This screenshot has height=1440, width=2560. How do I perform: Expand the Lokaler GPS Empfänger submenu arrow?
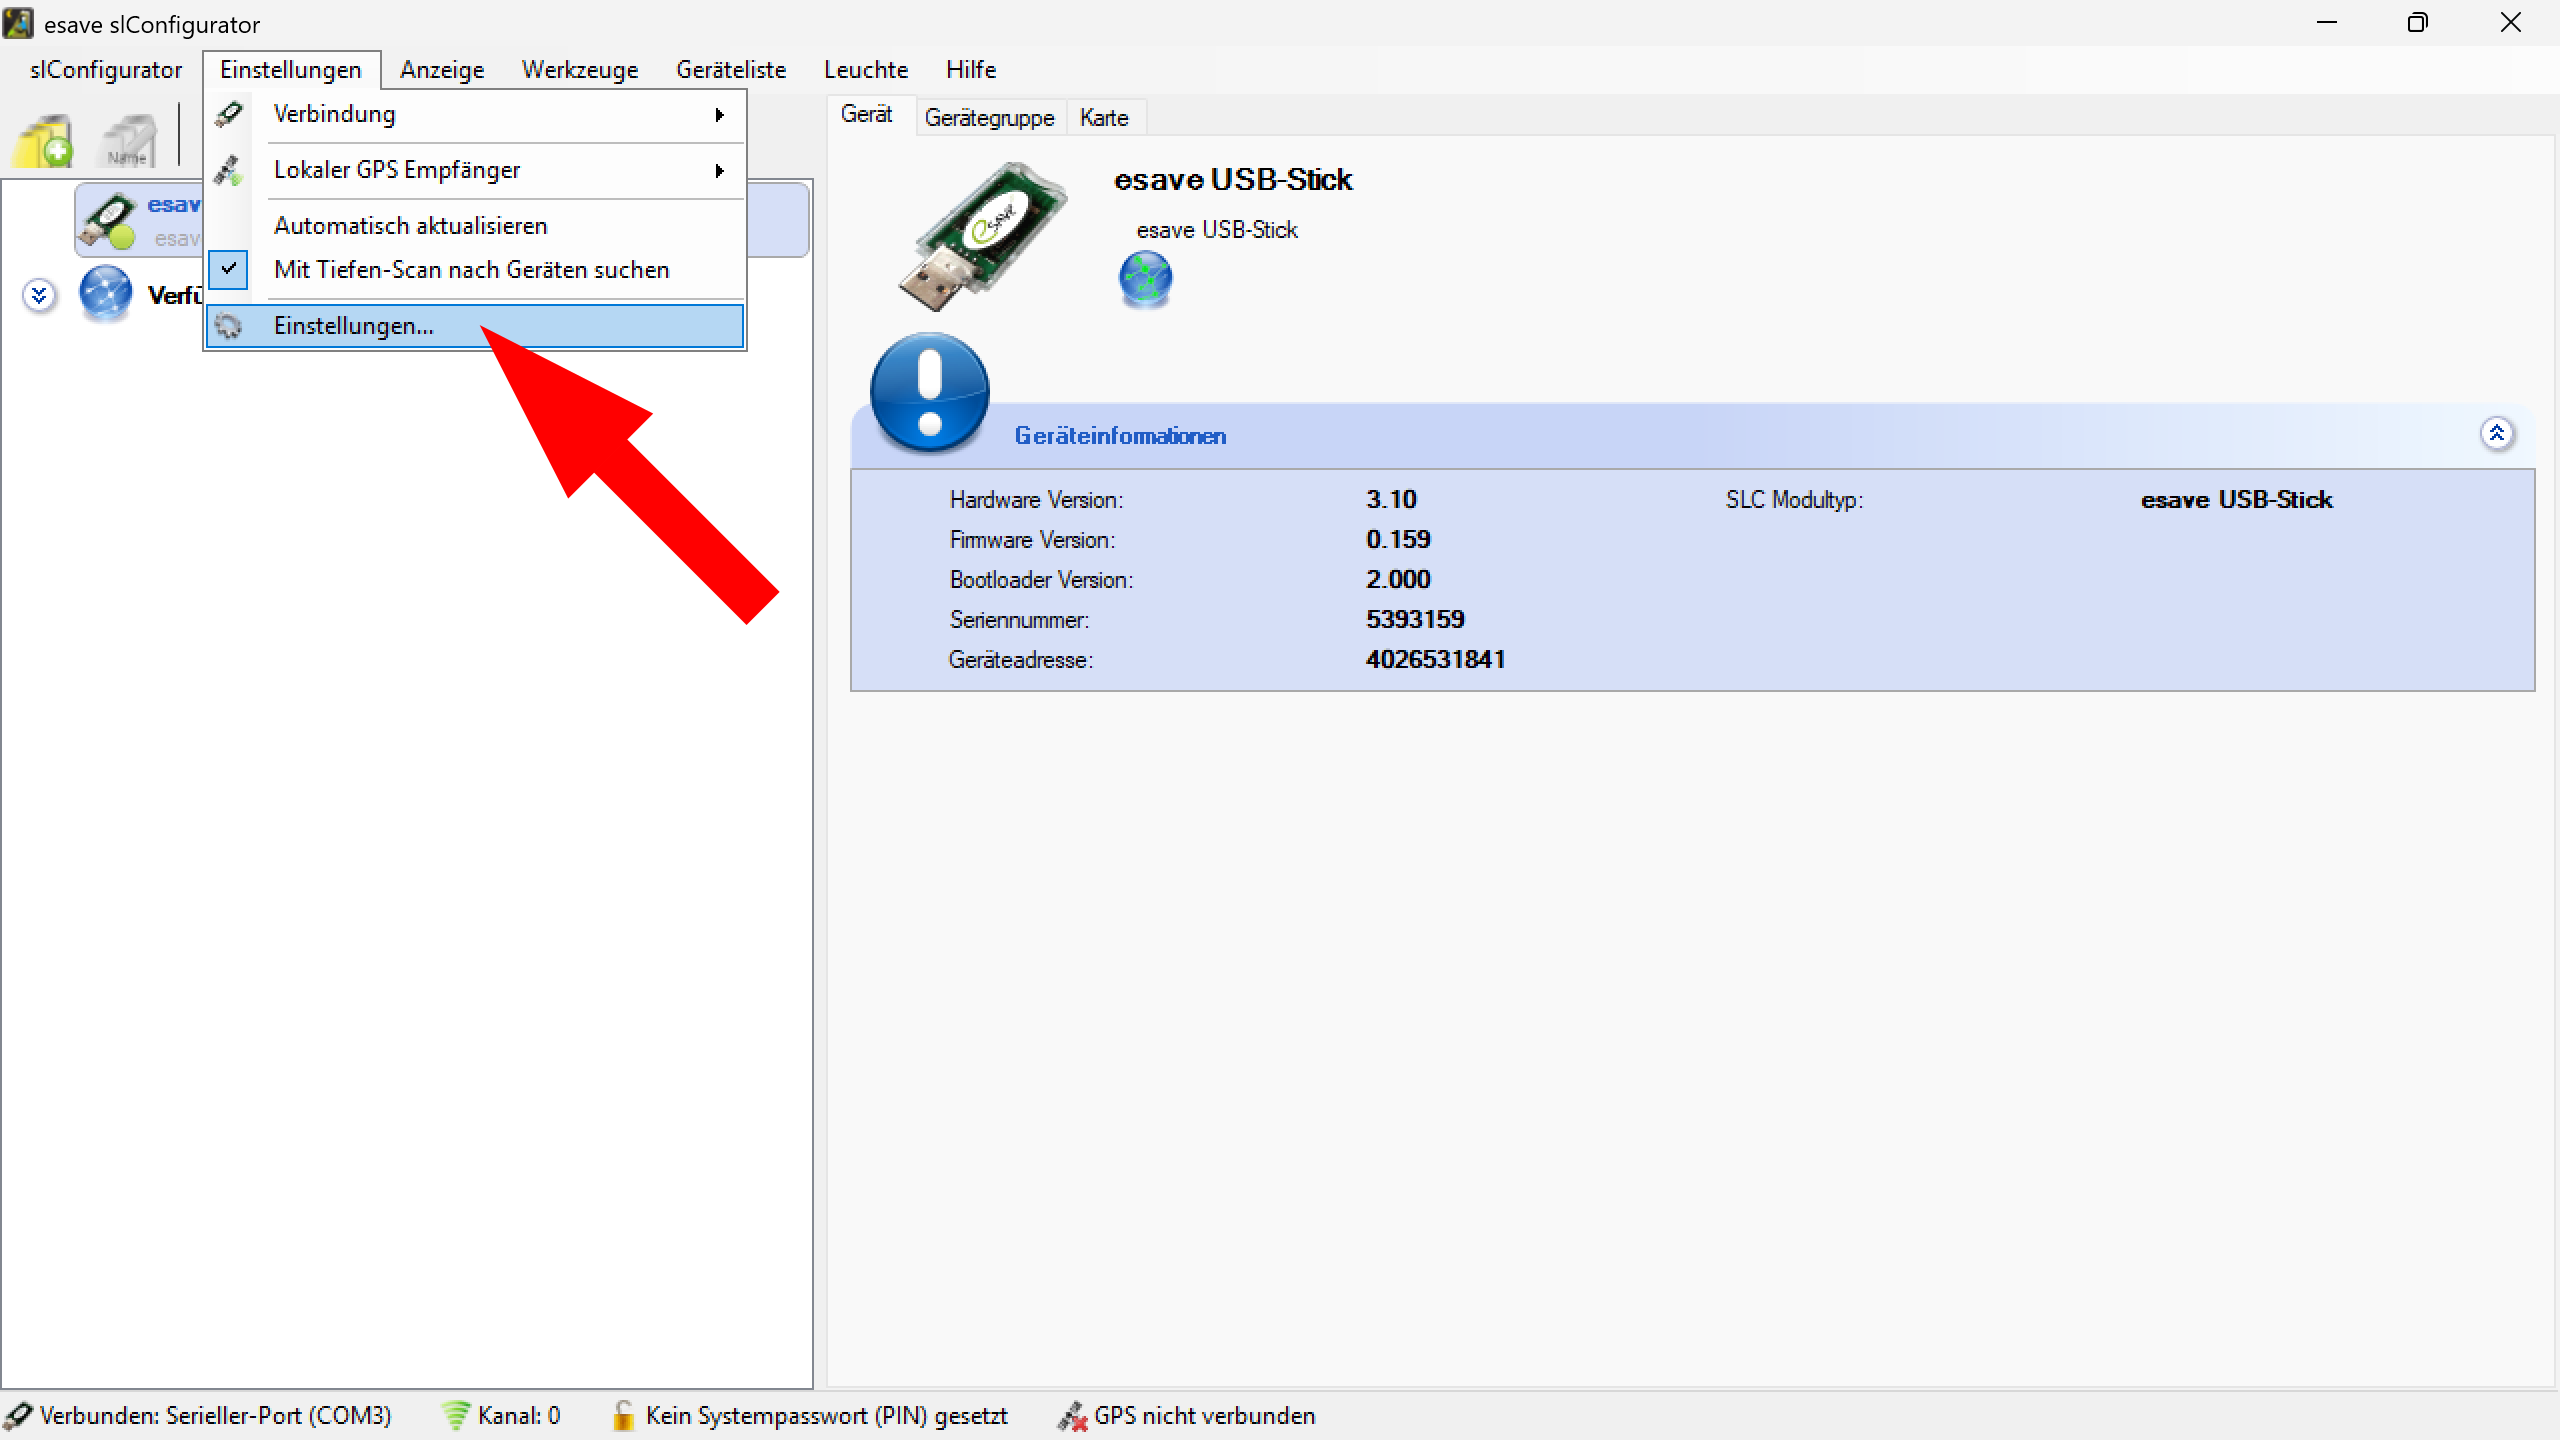pos(719,171)
